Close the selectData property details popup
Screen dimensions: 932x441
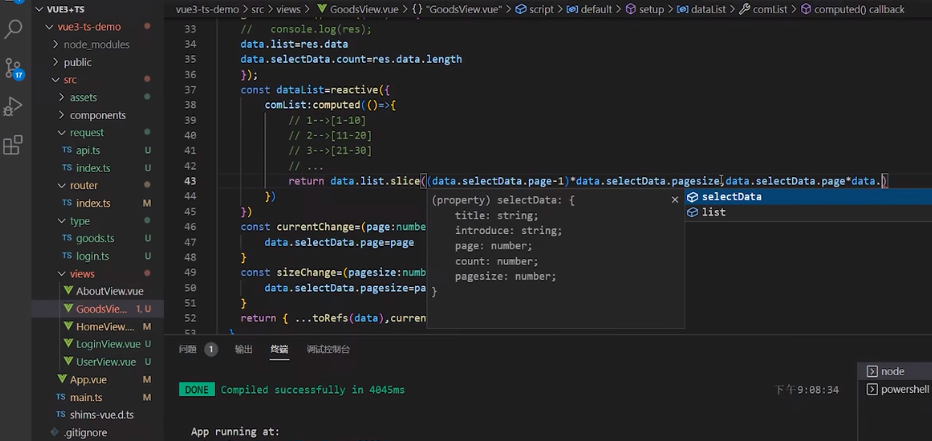click(x=675, y=200)
